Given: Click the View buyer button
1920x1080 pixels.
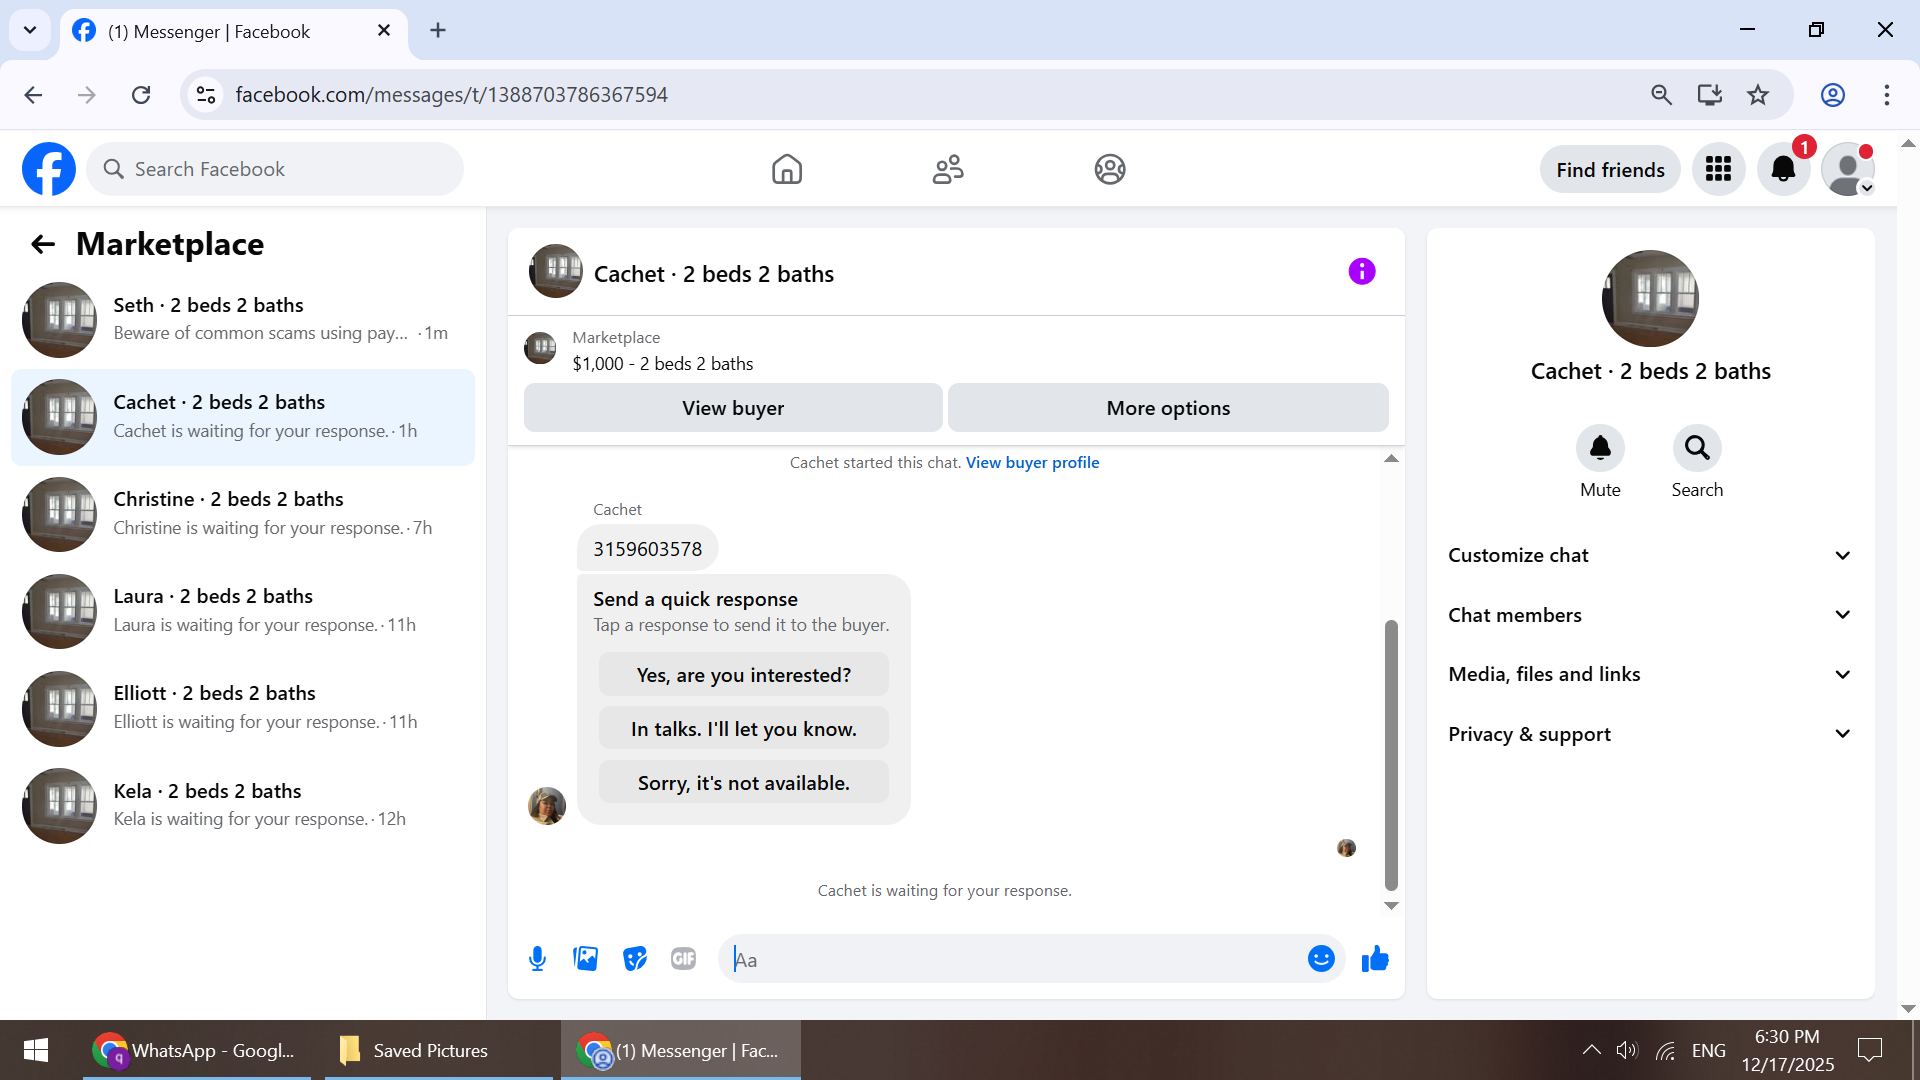Looking at the screenshot, I should pyautogui.click(x=733, y=408).
